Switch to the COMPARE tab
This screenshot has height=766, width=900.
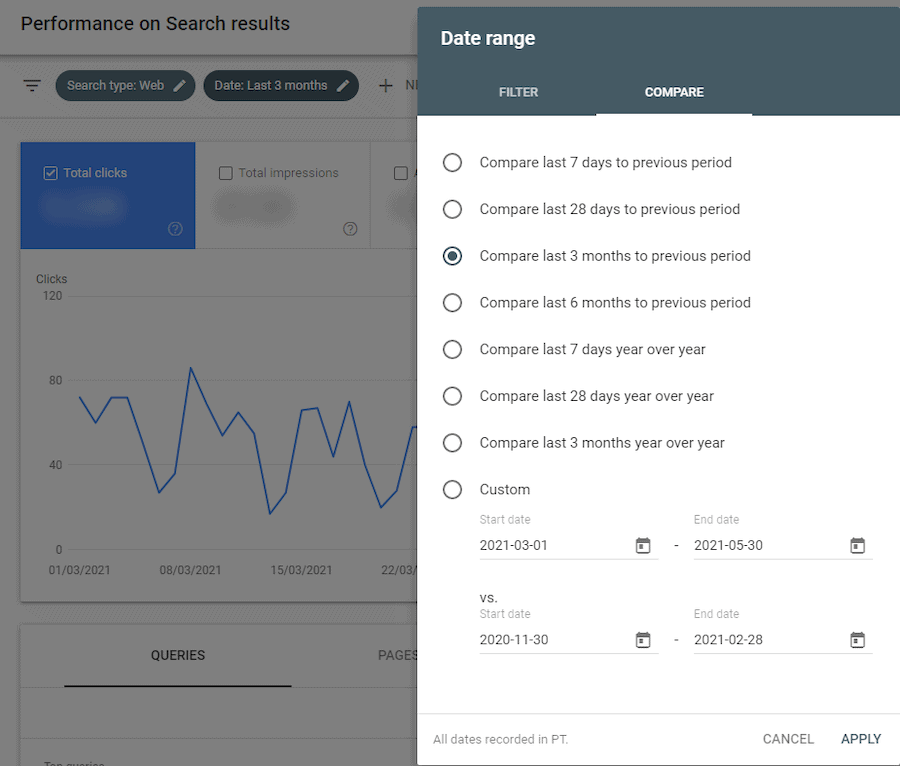click(x=674, y=92)
